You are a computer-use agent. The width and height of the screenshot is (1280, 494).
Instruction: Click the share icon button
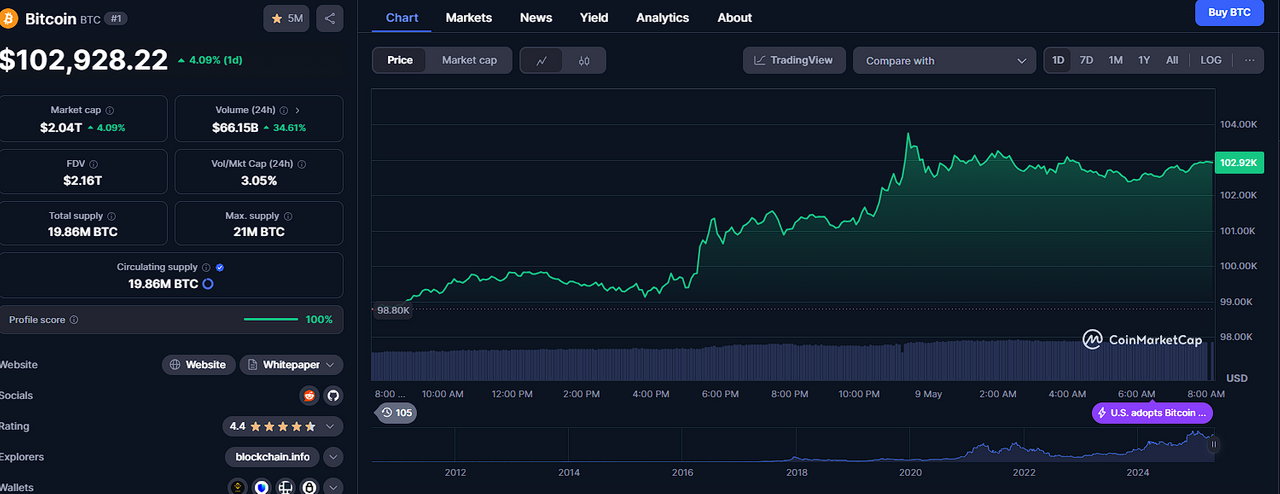330,18
